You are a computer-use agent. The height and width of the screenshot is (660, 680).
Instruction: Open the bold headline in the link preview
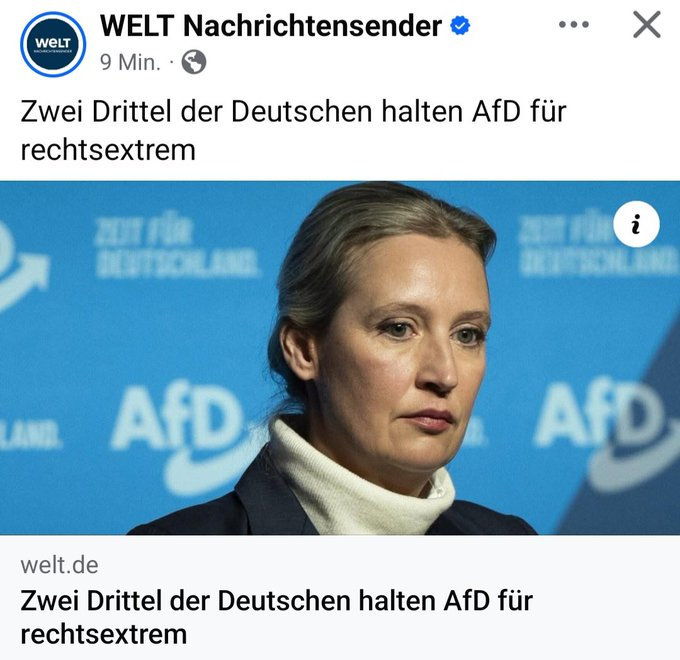point(276,617)
